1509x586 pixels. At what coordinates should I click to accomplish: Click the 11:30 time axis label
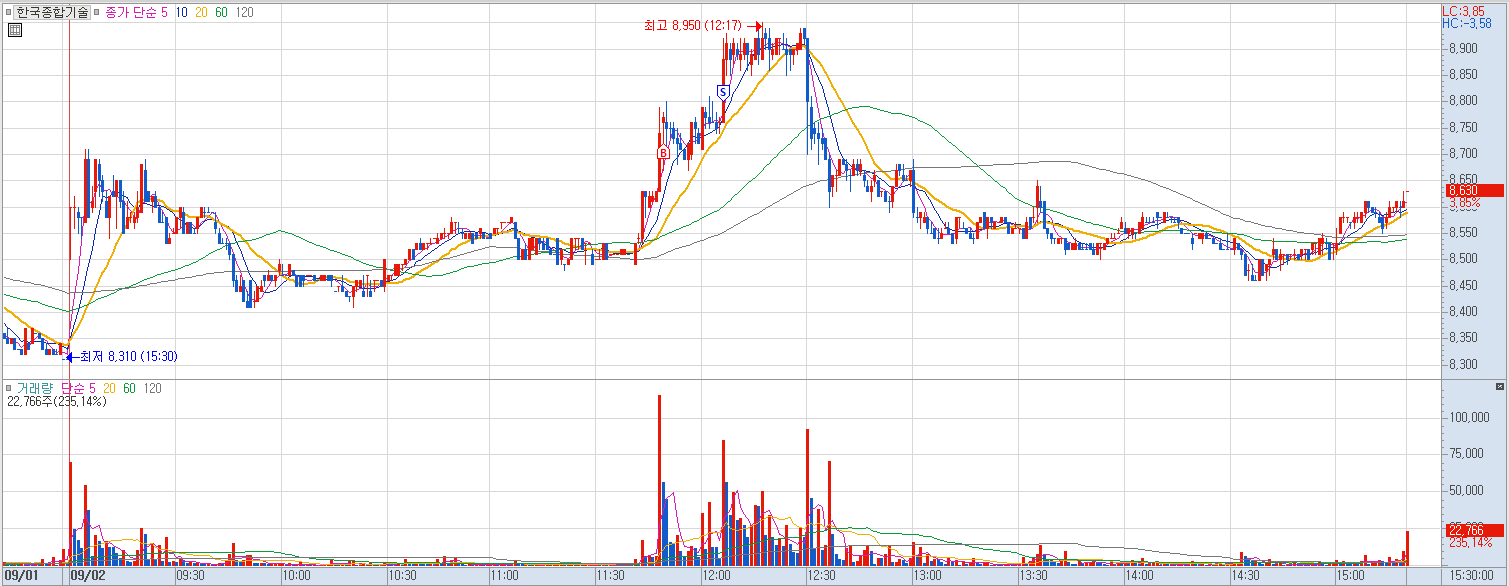point(611,576)
